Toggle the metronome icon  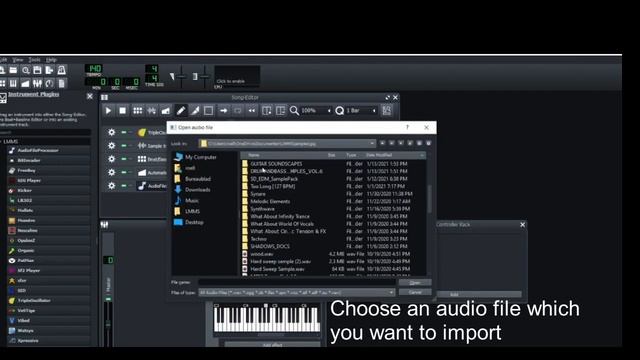click(62, 70)
